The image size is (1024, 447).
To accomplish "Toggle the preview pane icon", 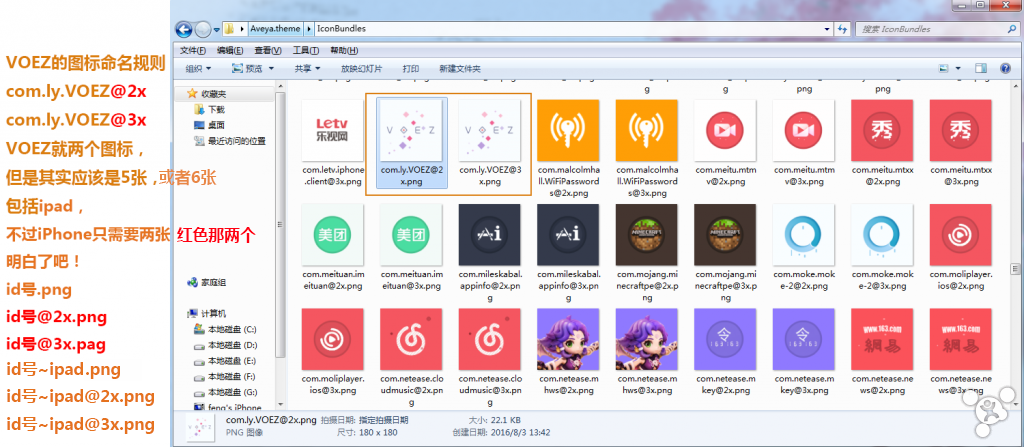I will [980, 69].
